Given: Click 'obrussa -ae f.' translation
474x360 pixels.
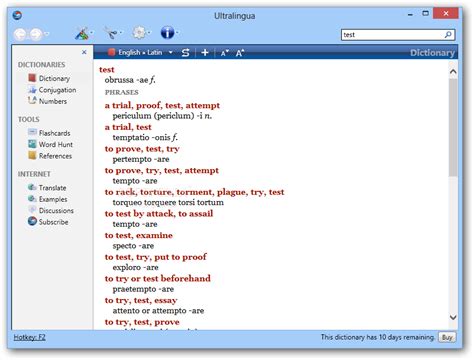Looking at the screenshot, I should click(x=130, y=80).
